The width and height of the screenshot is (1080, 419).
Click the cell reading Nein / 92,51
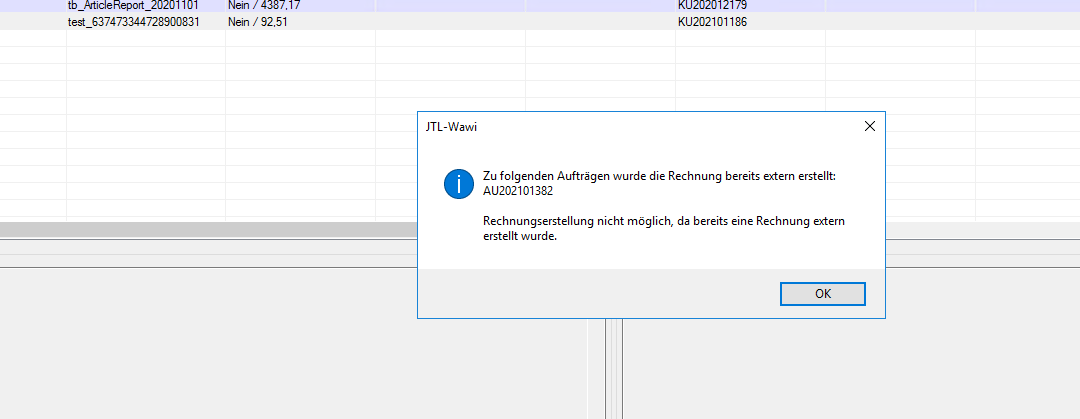(300, 21)
